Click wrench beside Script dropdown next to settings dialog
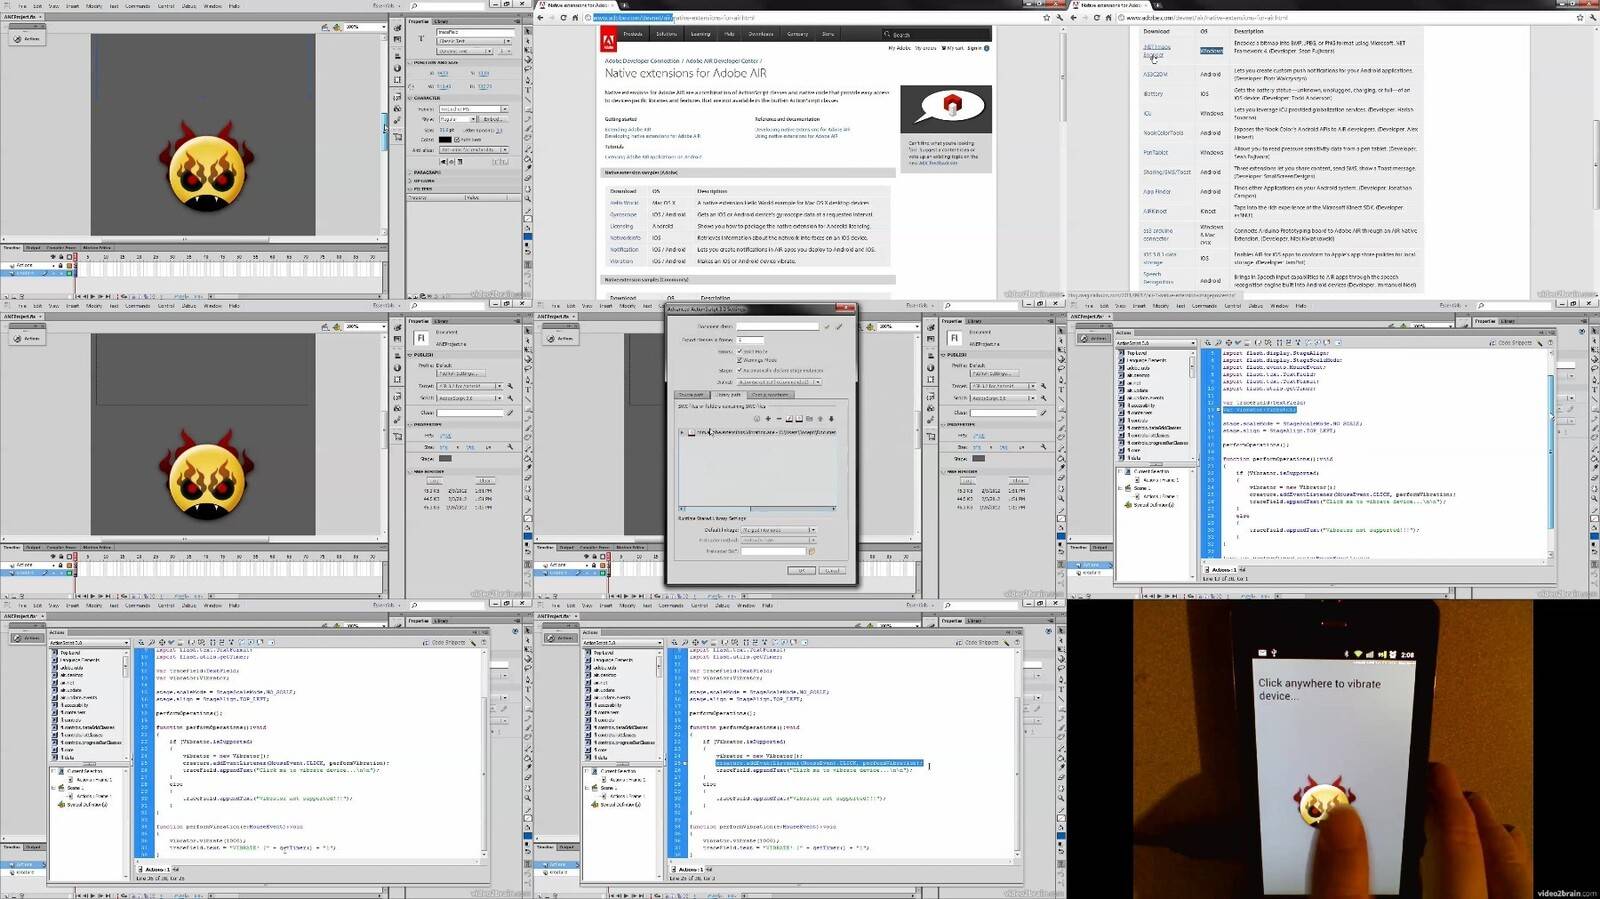The width and height of the screenshot is (1600, 899). click(x=1043, y=398)
